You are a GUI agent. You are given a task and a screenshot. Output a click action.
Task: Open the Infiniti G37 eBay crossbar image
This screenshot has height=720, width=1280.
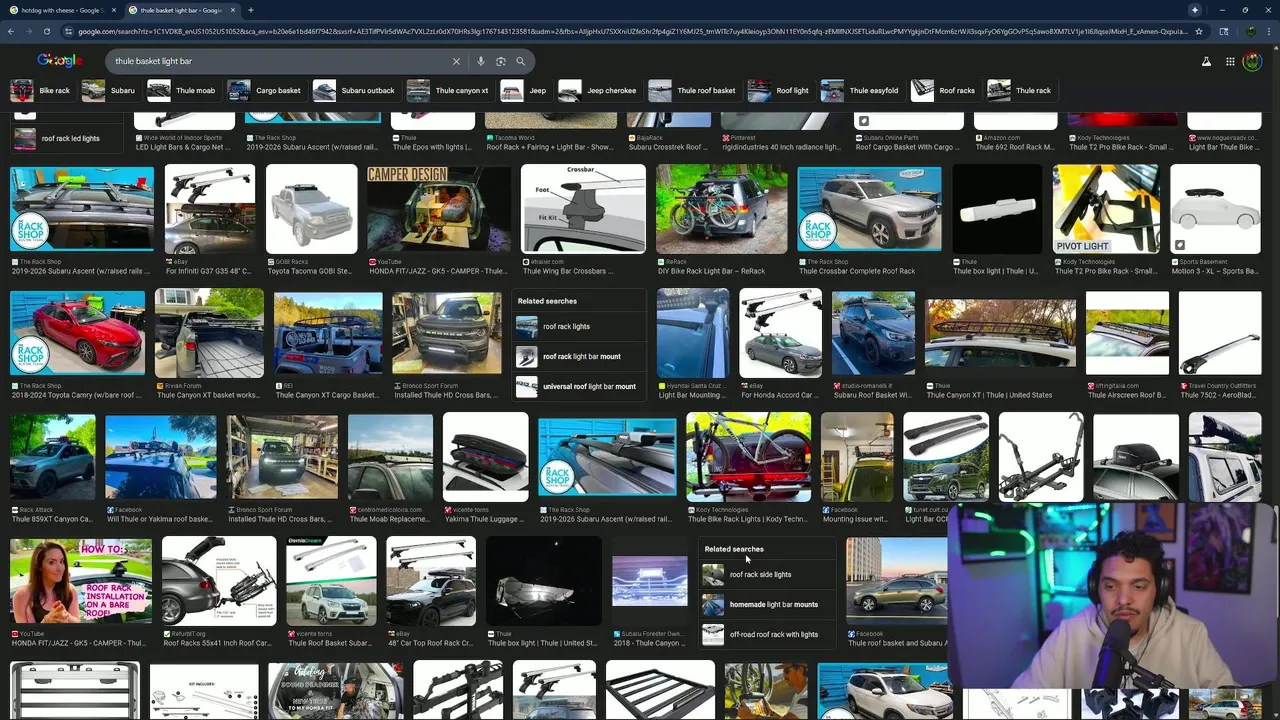point(210,209)
